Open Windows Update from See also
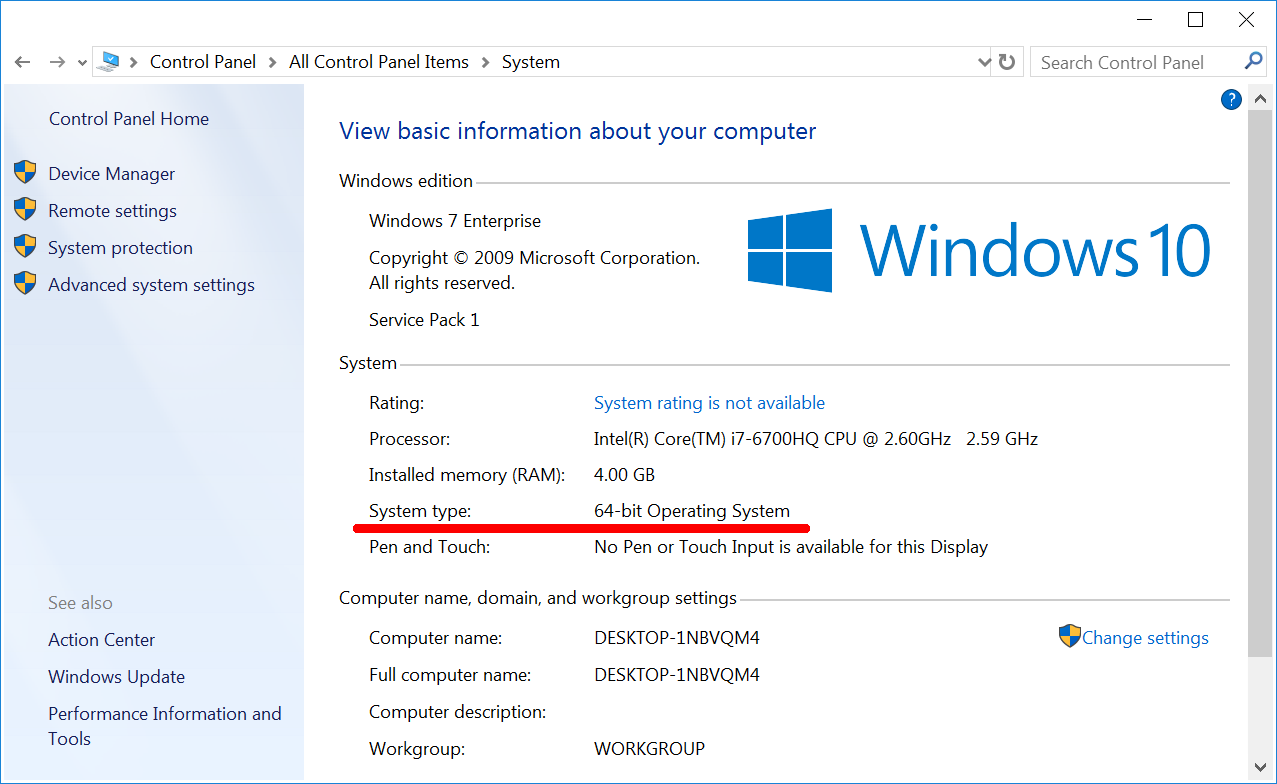 tap(116, 677)
